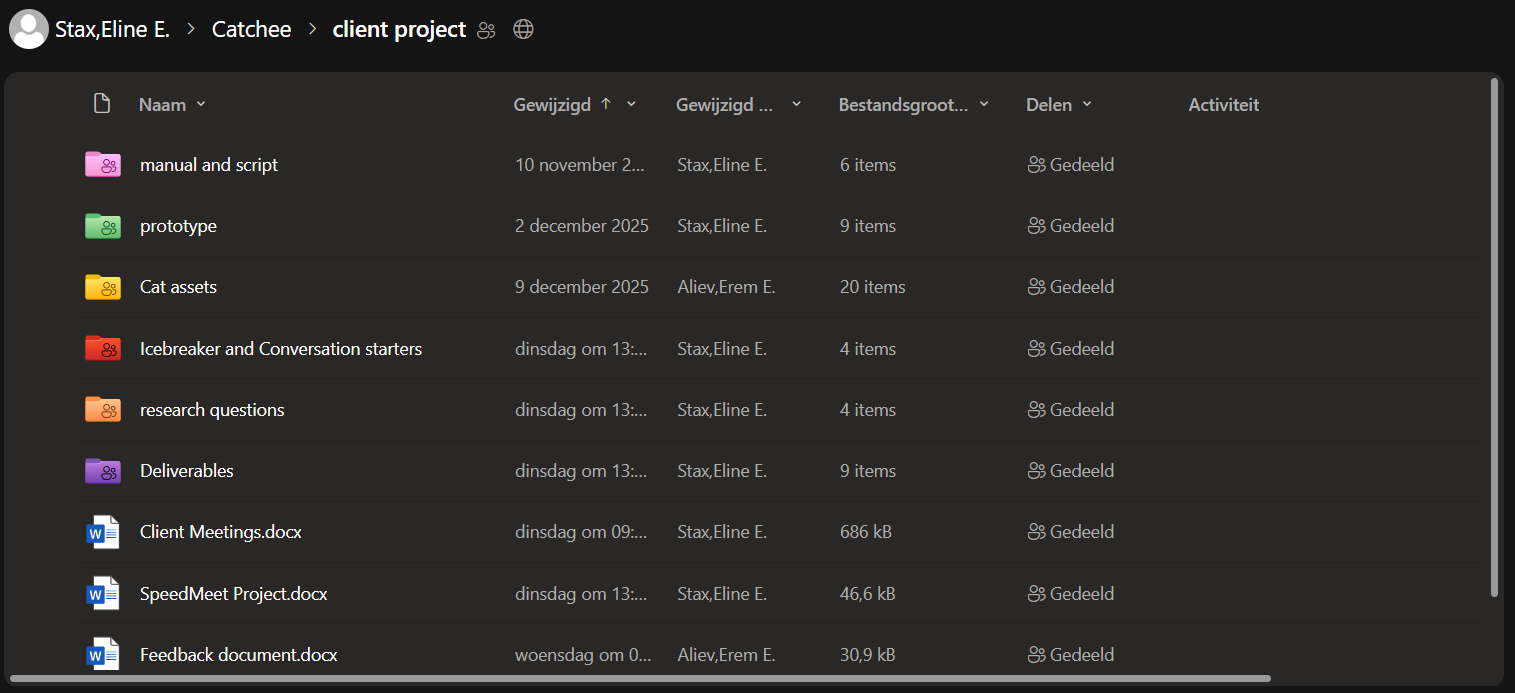Click the ascending sort arrow on Gewijzigd

click(x=606, y=103)
